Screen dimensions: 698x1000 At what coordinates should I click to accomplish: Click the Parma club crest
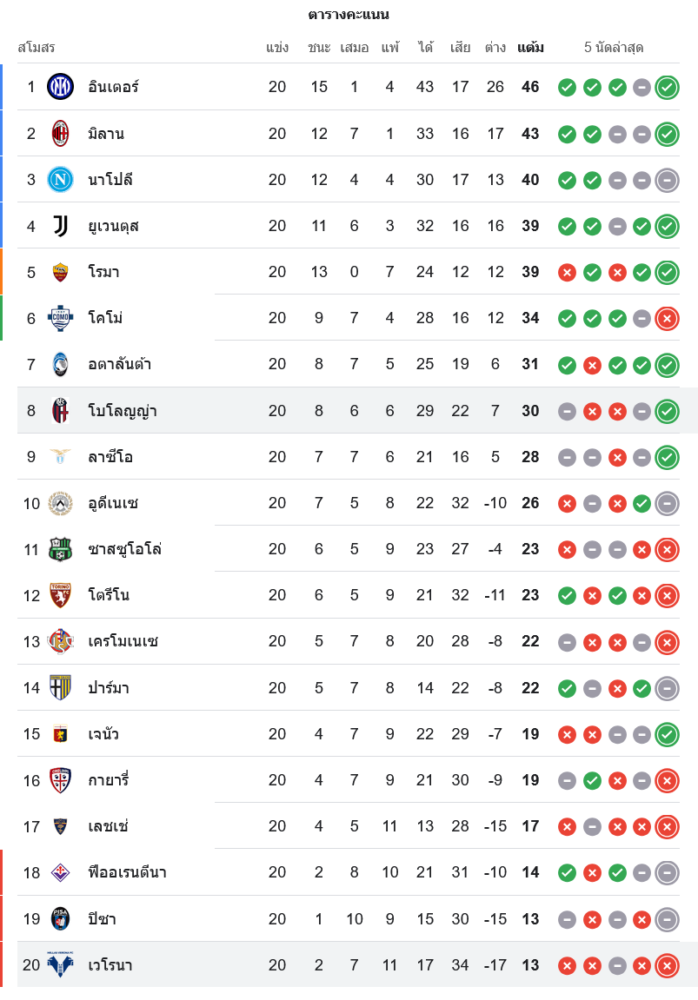click(x=61, y=688)
